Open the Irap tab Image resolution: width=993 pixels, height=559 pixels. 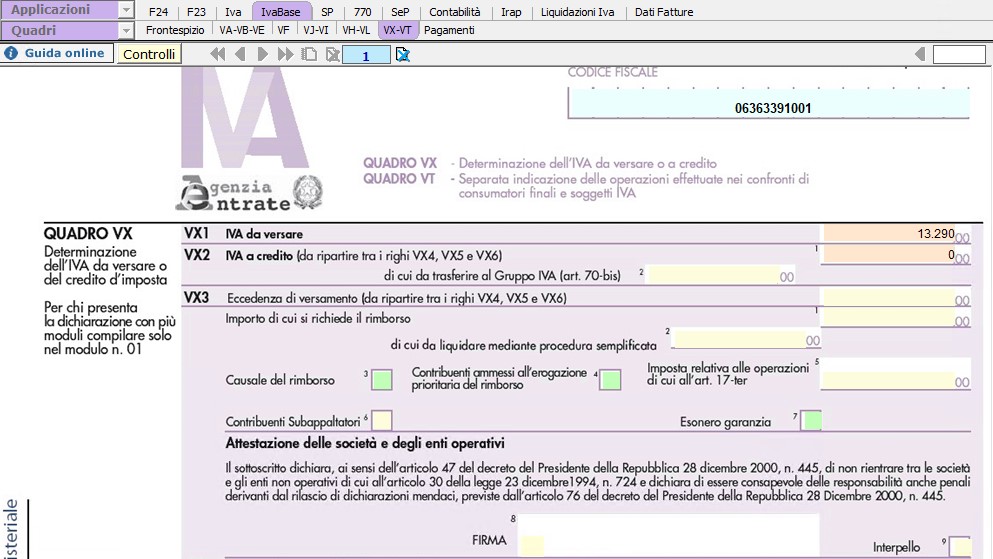[511, 12]
